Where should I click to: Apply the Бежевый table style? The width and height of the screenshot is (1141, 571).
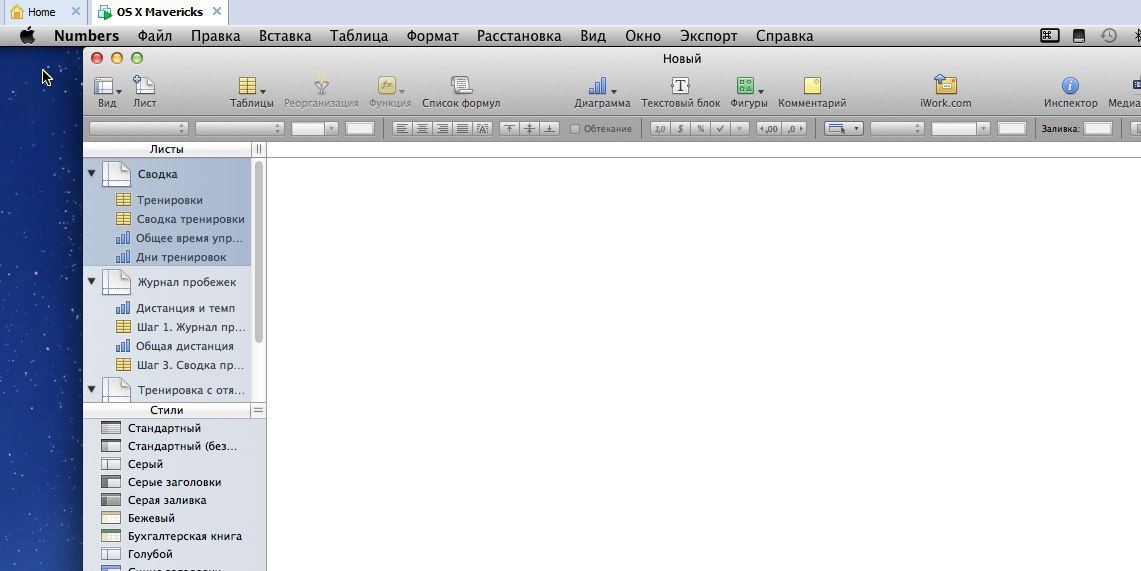(151, 518)
